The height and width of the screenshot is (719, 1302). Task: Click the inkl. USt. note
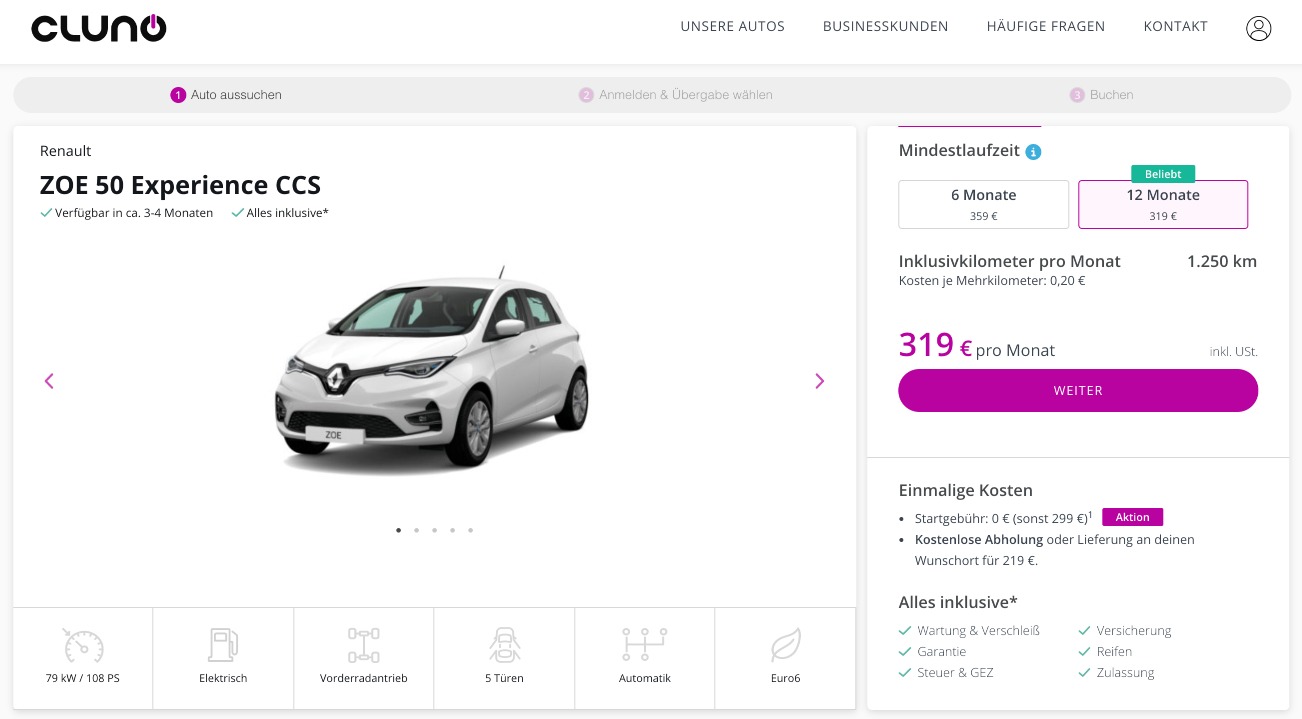[x=1234, y=352]
